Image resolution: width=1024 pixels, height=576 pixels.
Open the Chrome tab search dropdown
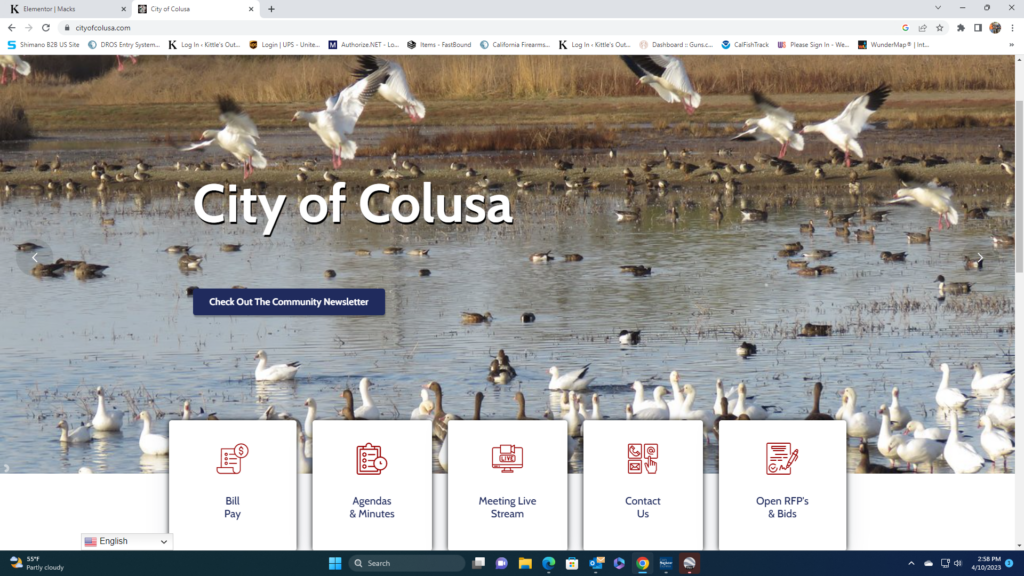pyautogui.click(x=938, y=8)
